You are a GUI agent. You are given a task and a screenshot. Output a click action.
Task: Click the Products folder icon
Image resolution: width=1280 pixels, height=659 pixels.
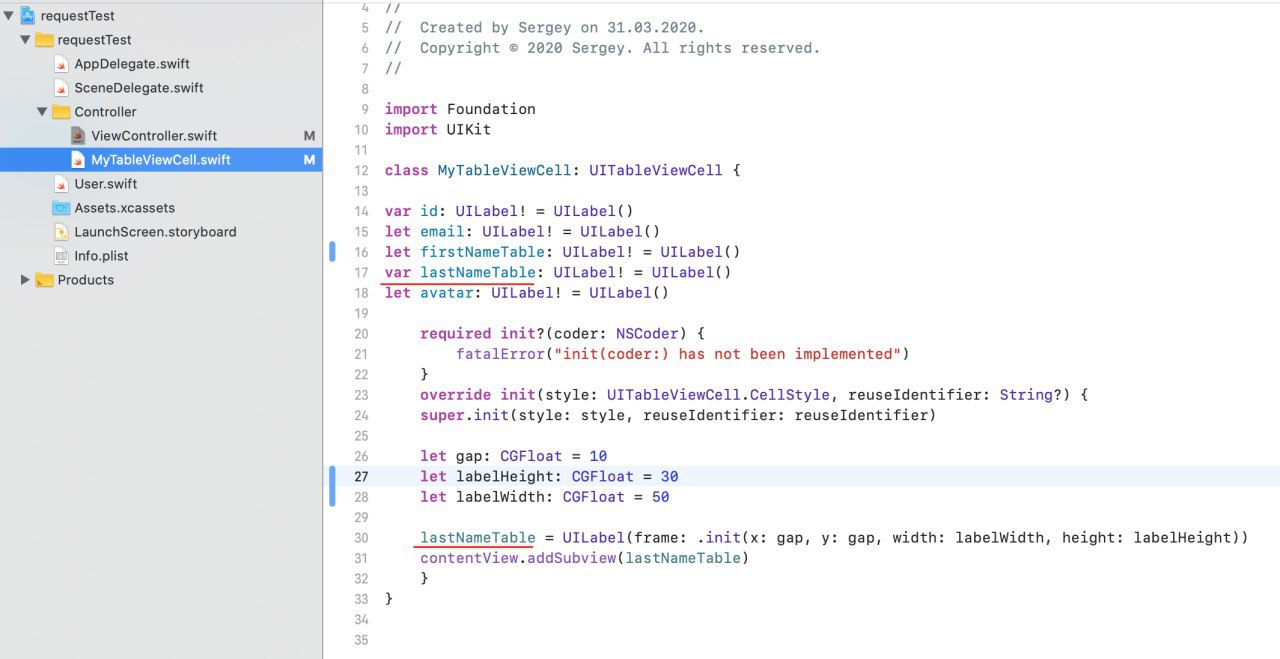[x=44, y=280]
